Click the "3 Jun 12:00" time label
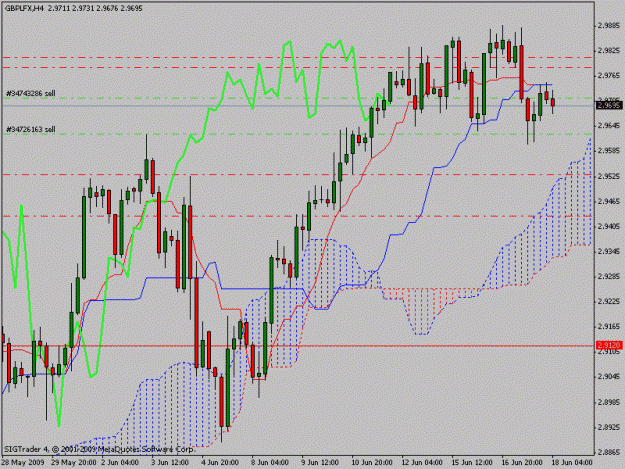The height and width of the screenshot is (469, 625). [170, 463]
